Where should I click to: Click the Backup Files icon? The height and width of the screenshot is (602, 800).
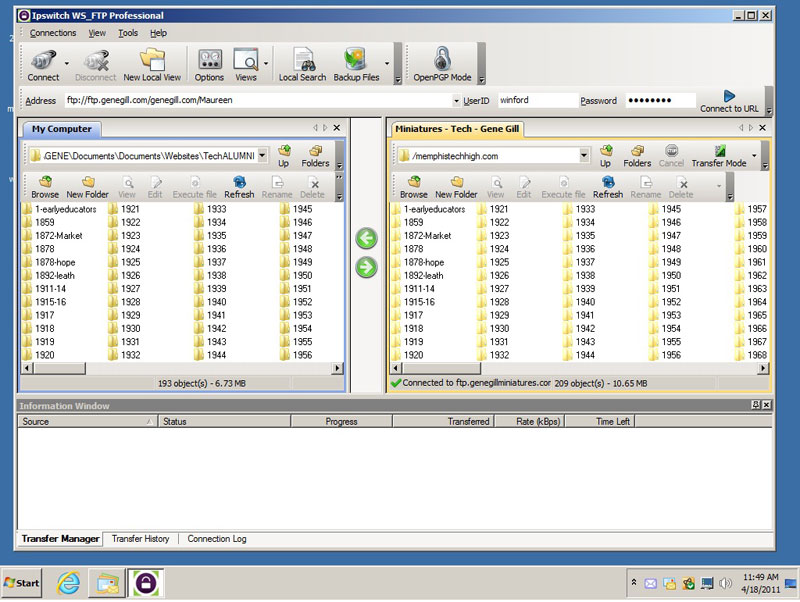pos(356,65)
